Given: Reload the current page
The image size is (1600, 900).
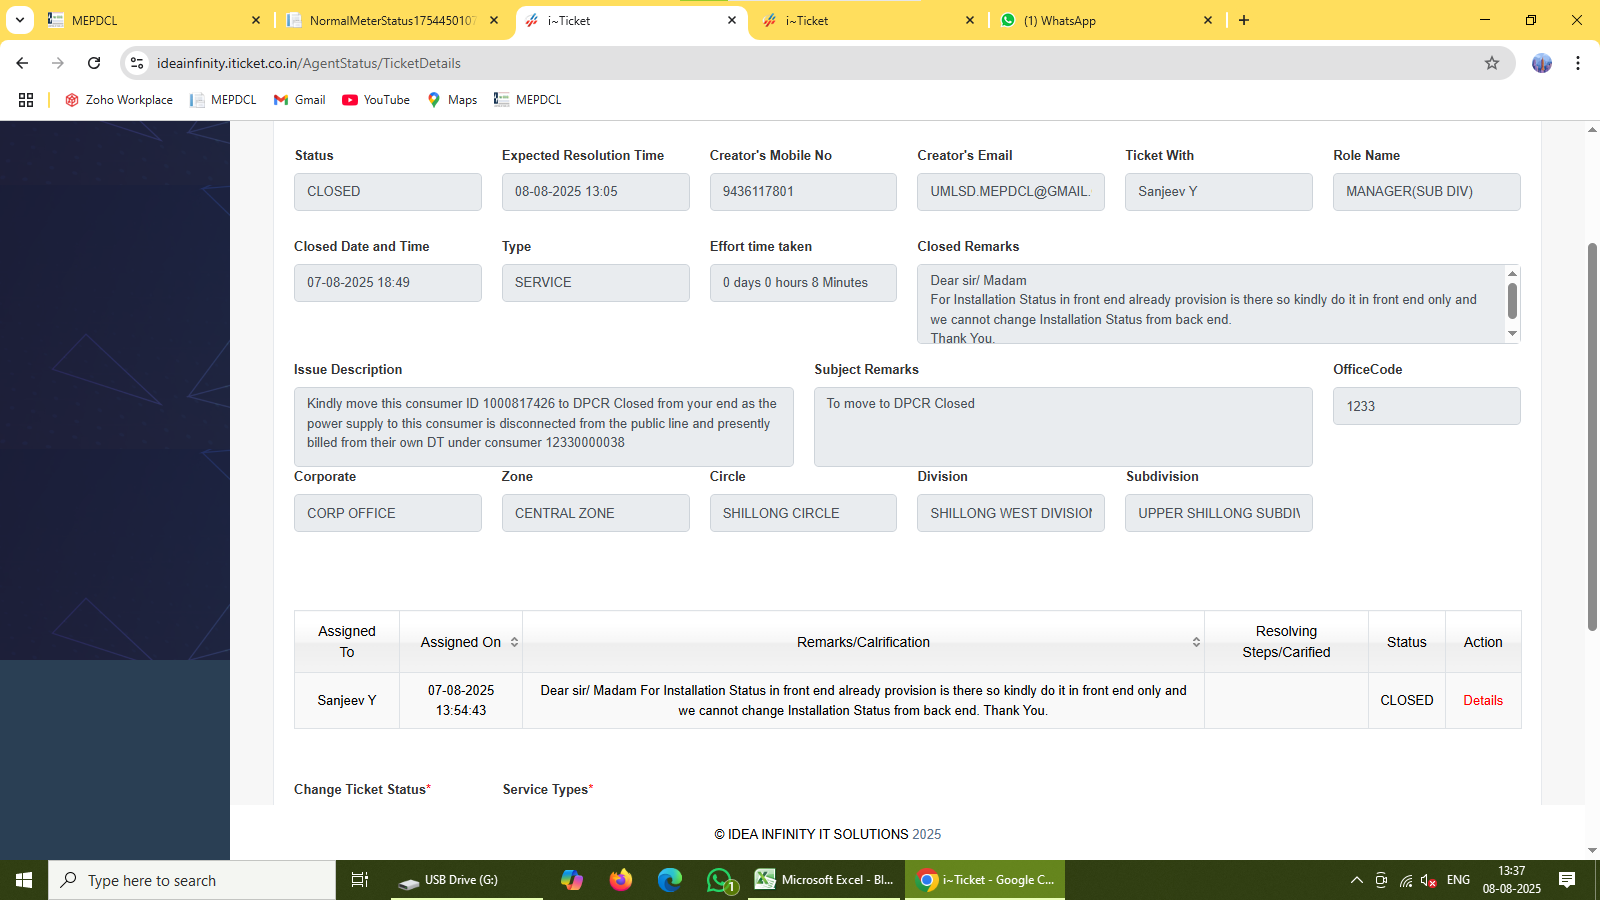Looking at the screenshot, I should 94,63.
